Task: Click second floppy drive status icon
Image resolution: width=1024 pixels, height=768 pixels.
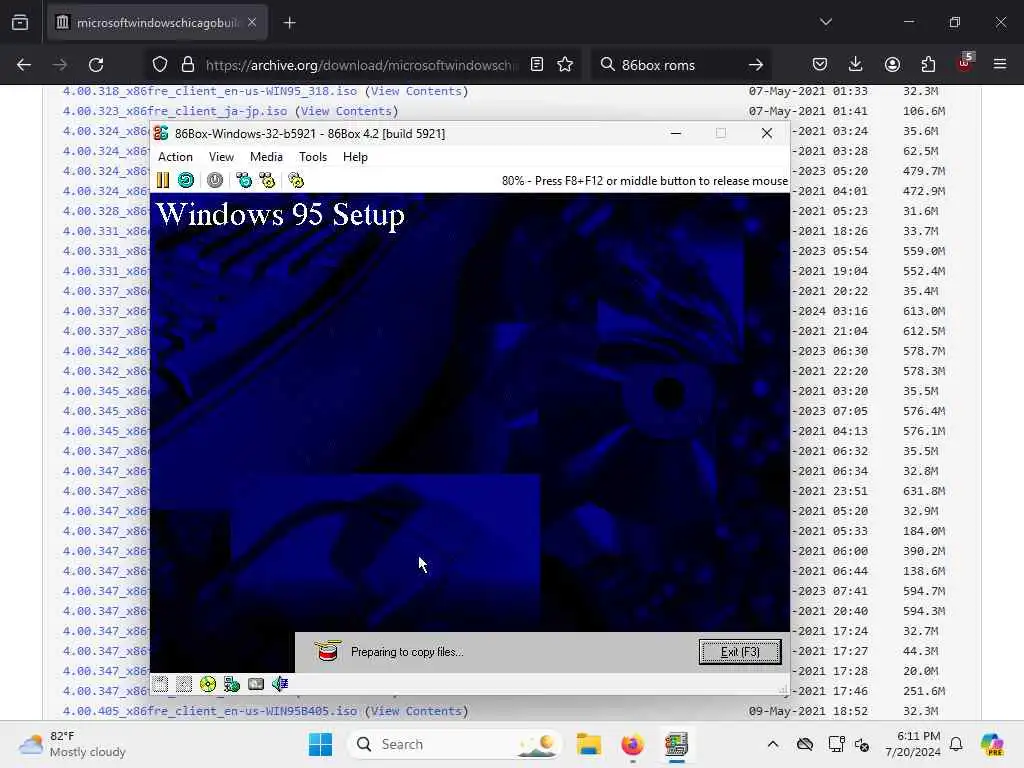Action: coord(184,684)
